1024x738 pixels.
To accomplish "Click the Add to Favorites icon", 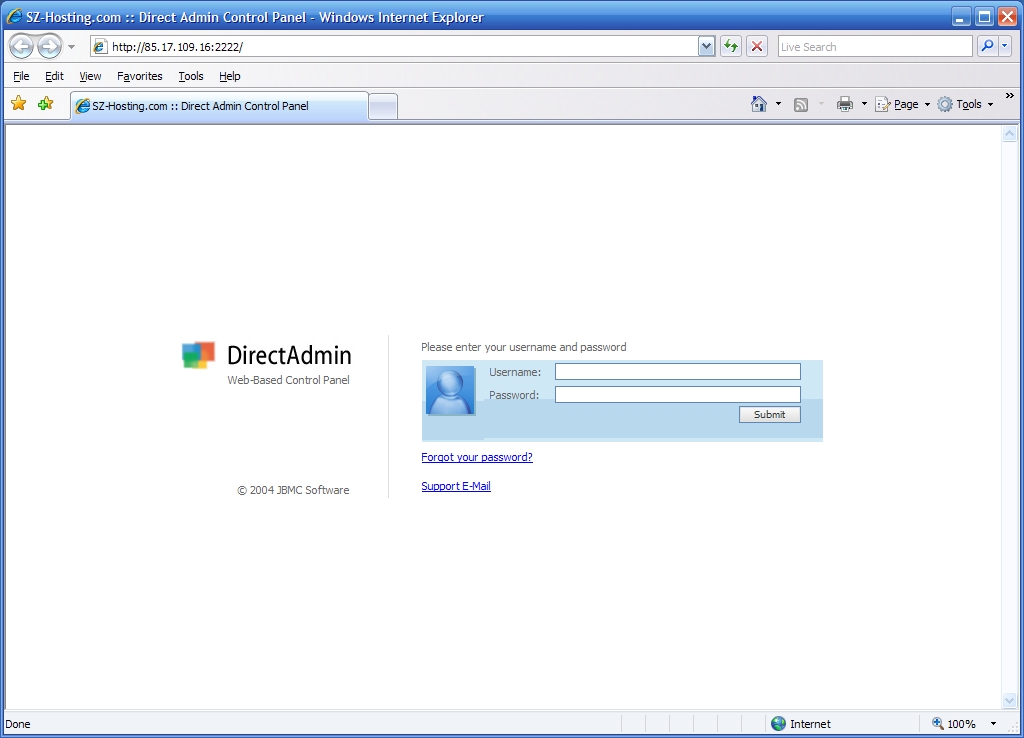I will 45,103.
